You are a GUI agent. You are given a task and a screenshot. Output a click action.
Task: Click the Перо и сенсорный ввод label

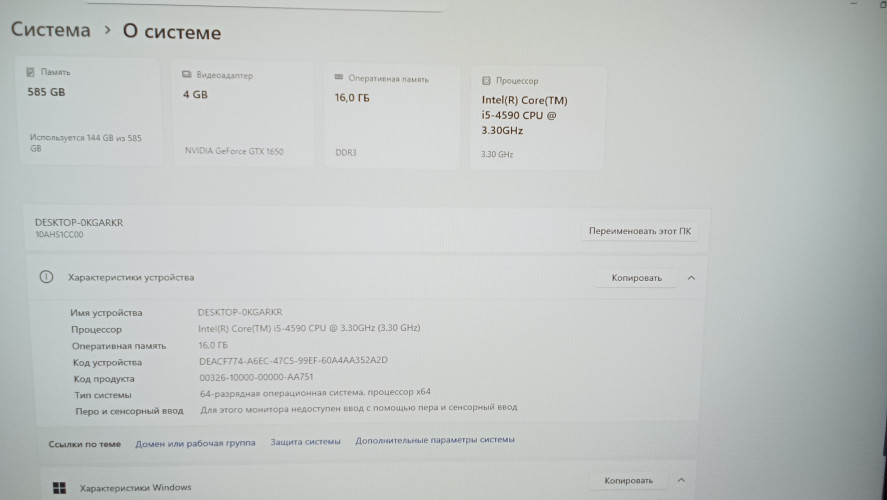click(130, 411)
